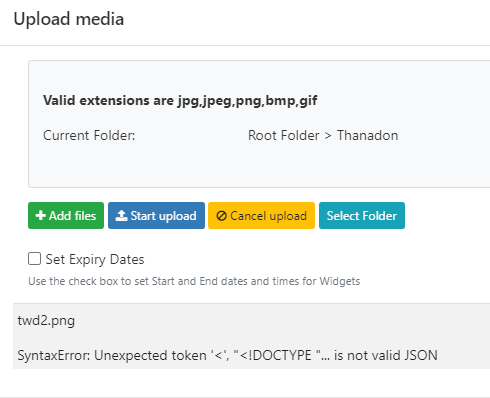Click the blue Start upload button
This screenshot has height=398, width=490.
(156, 215)
